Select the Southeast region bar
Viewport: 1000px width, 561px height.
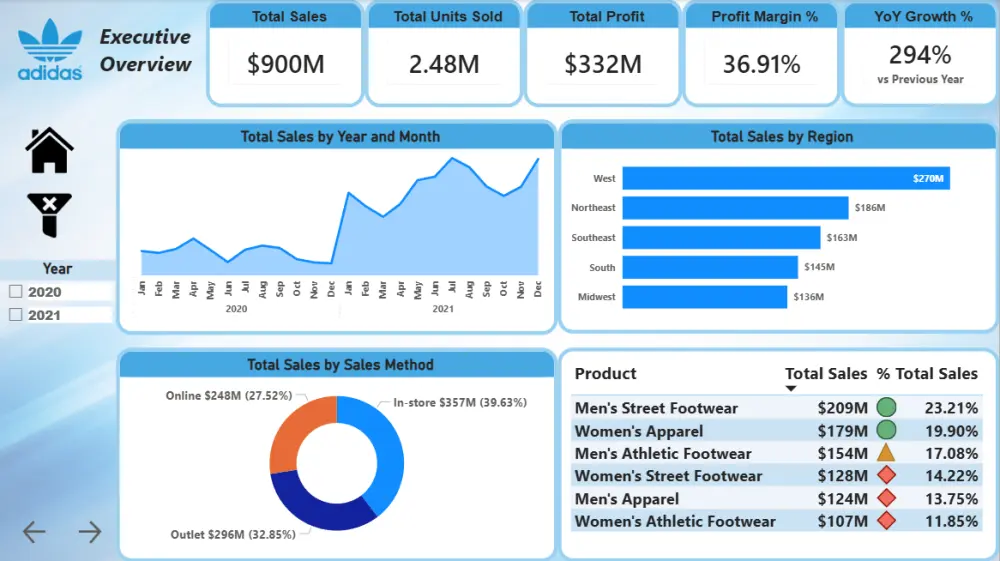pyautogui.click(x=721, y=237)
